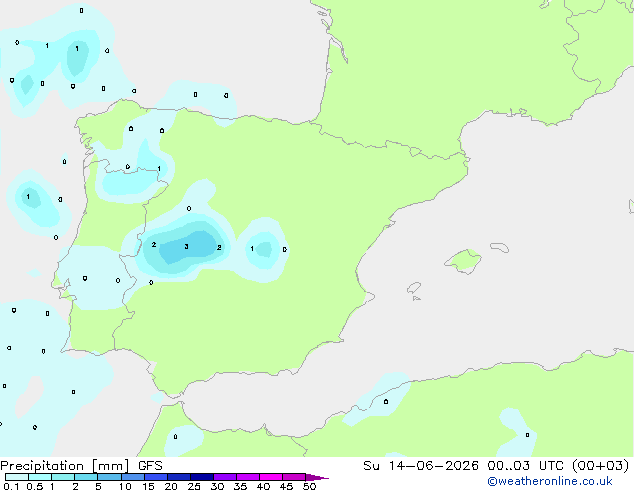Pick the lightest cyan 0.1 mm legend swatch

(17, 477)
